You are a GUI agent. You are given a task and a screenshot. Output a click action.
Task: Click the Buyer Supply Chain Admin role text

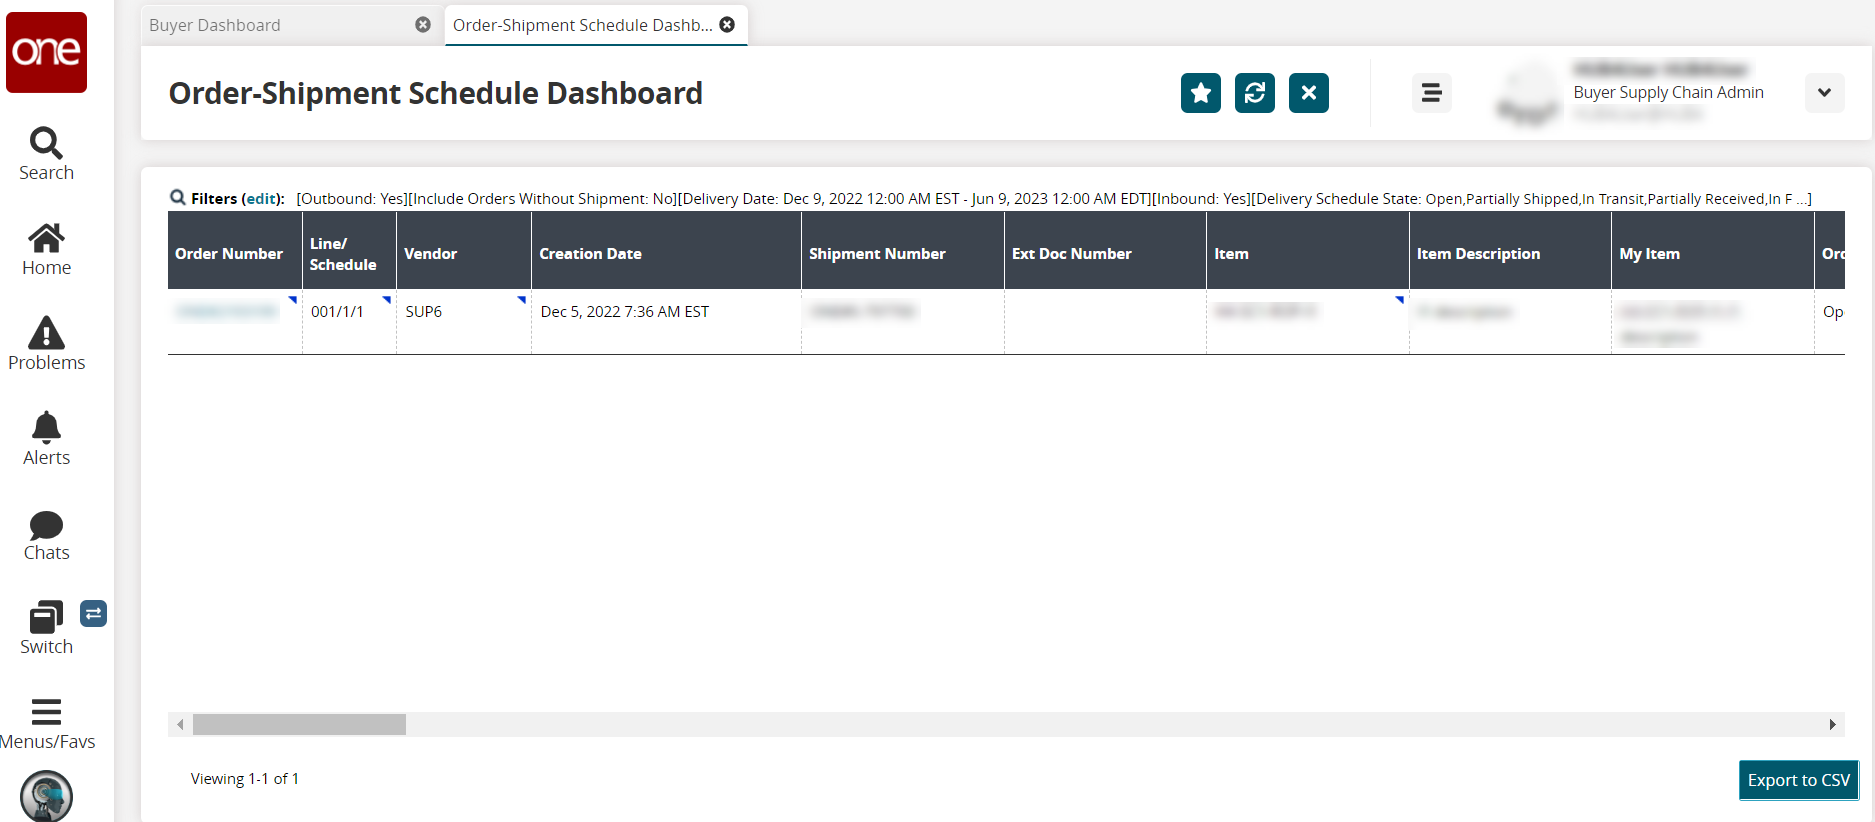coord(1668,92)
